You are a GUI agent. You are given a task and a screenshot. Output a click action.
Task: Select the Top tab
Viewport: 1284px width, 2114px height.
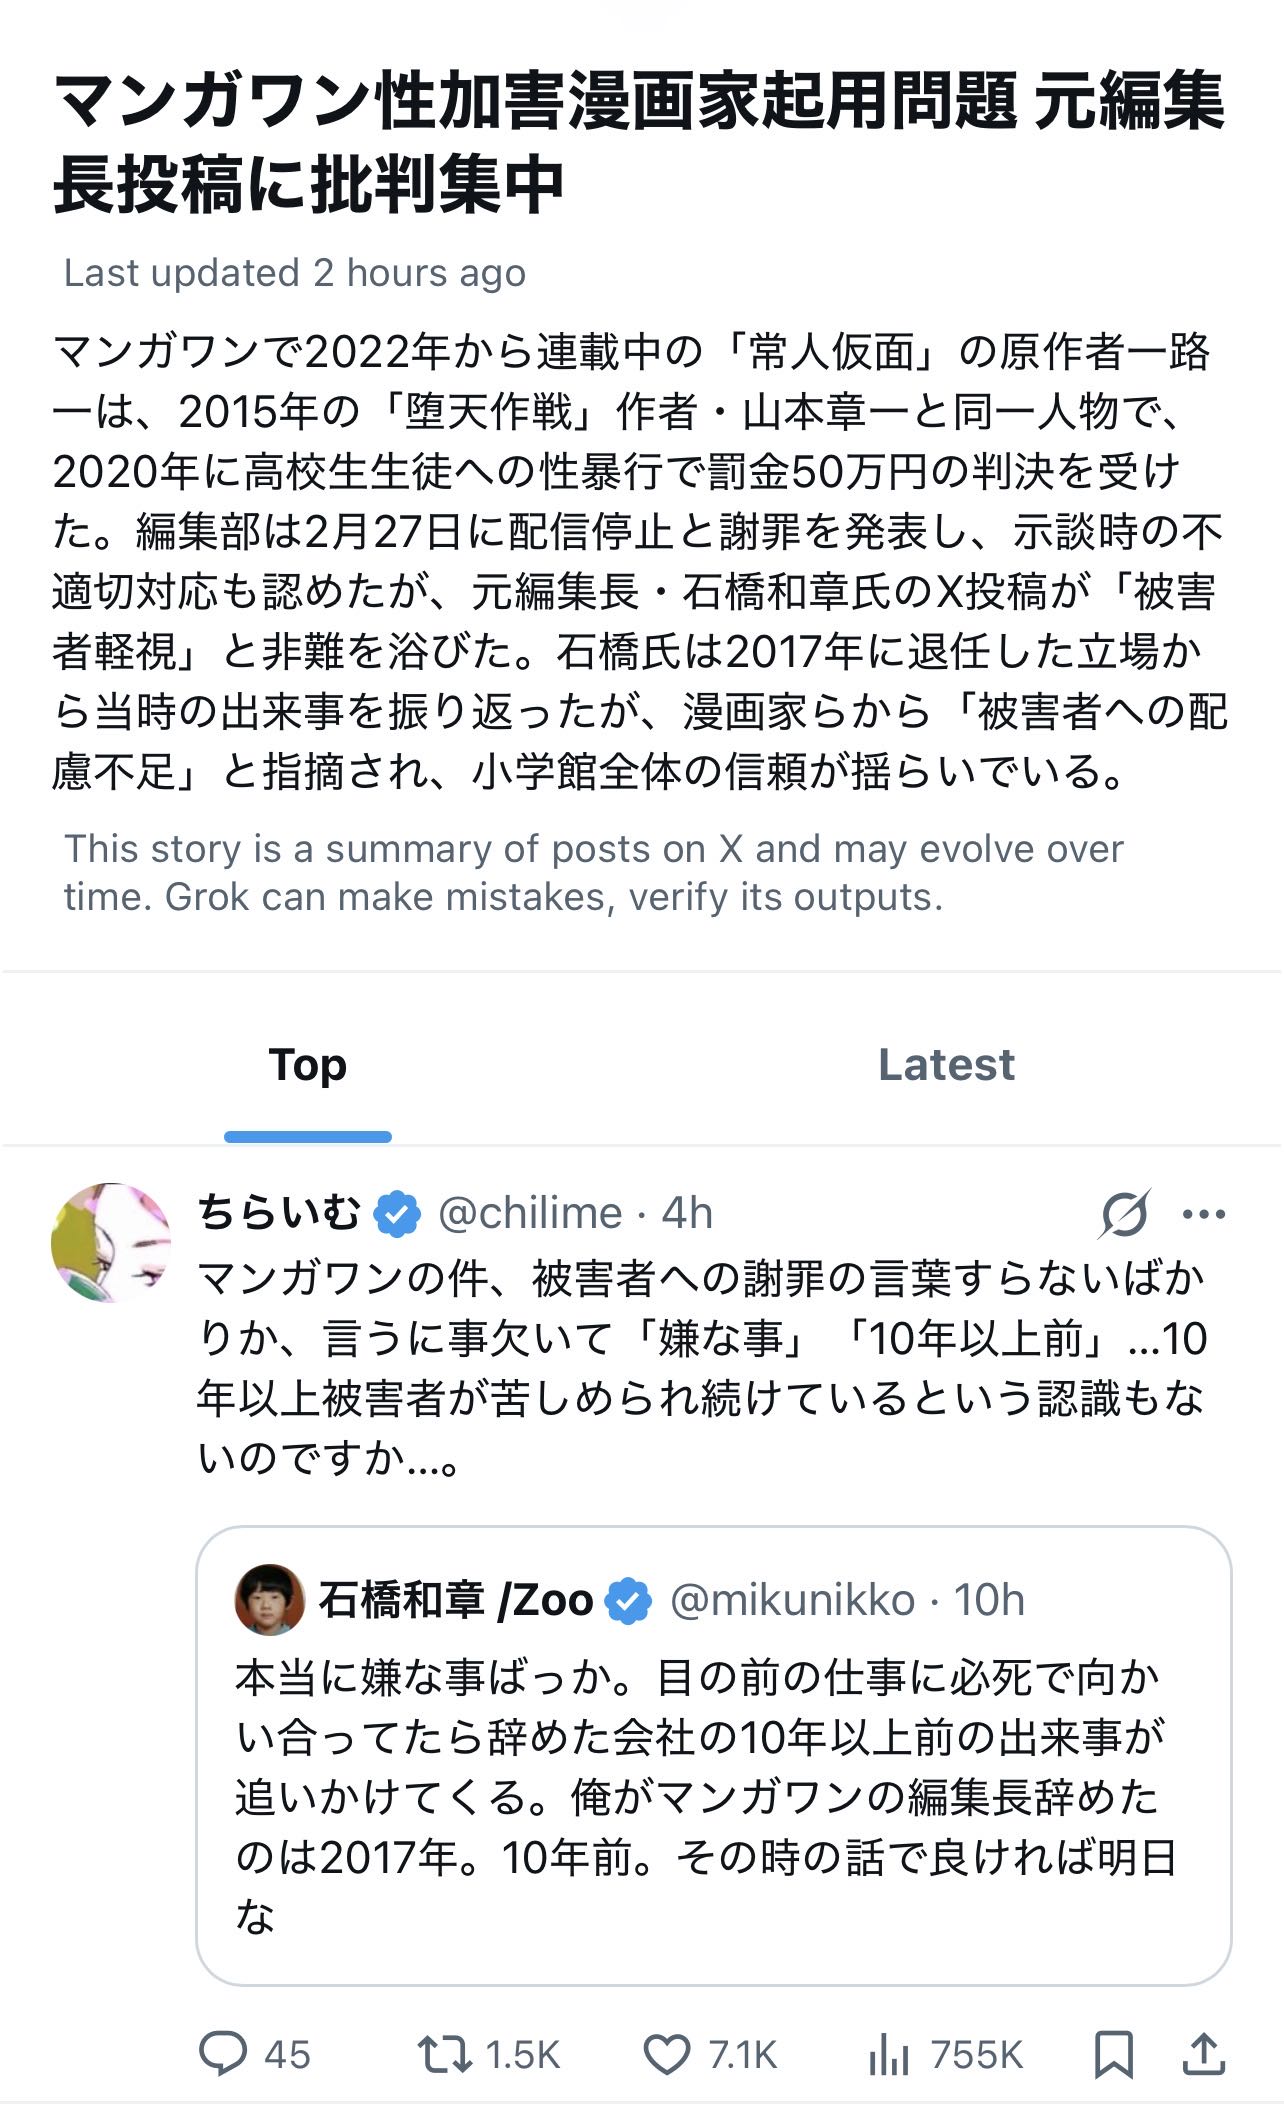tap(308, 1065)
